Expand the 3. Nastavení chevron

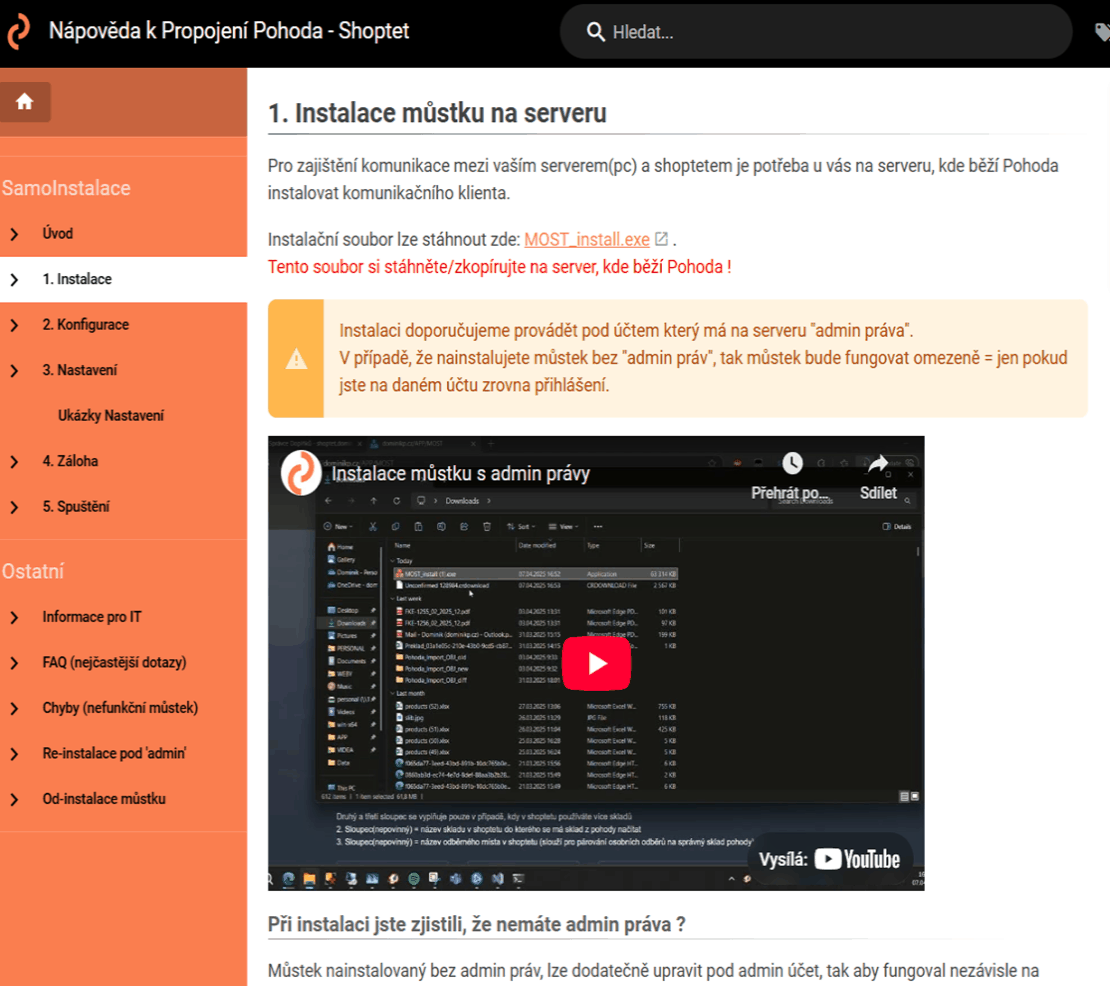14,370
